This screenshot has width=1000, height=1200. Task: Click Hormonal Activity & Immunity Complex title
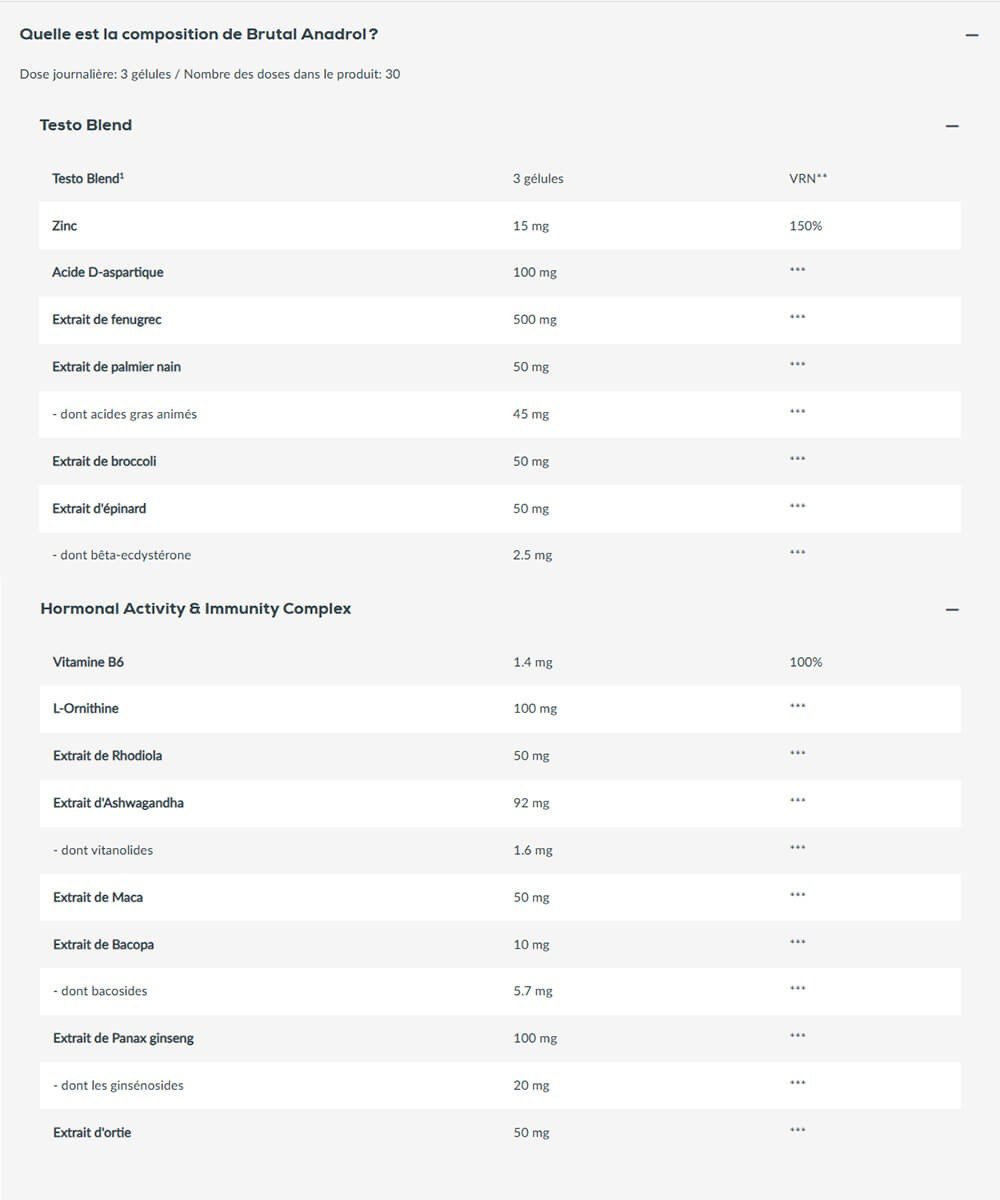[196, 608]
